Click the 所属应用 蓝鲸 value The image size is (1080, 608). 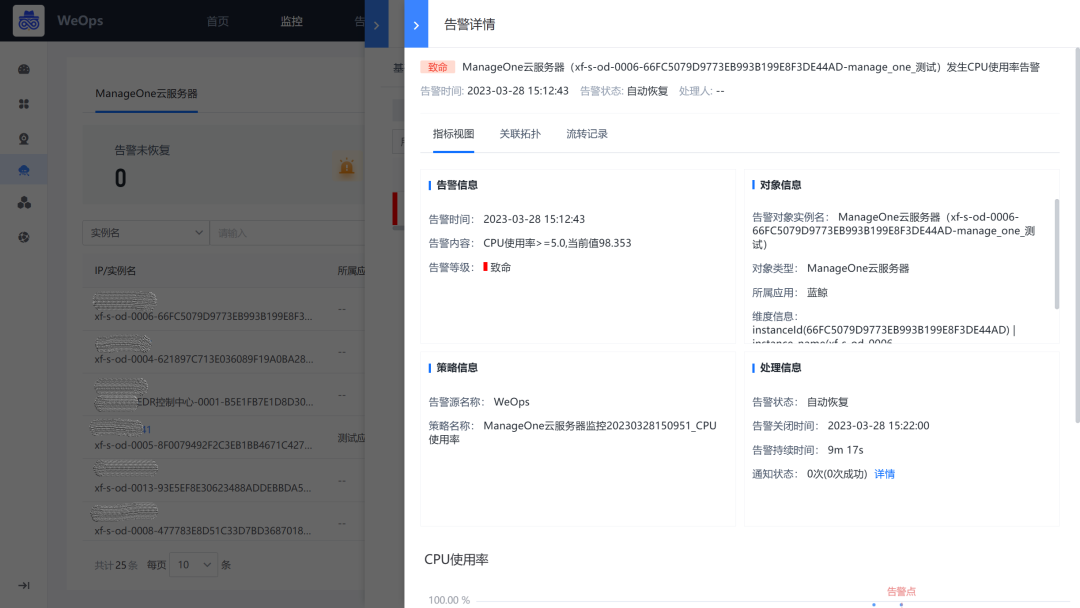click(x=817, y=293)
